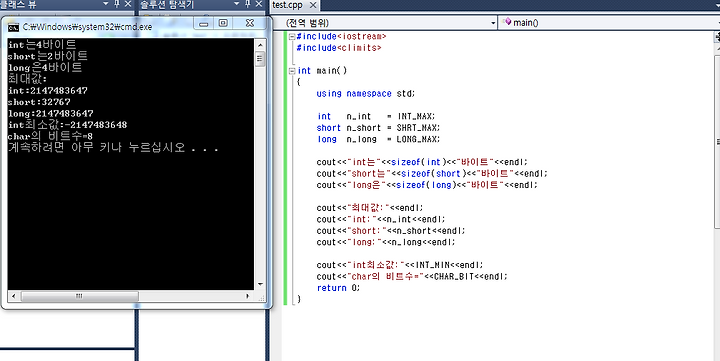Click the console horizontal scrollbar right arrow
The width and height of the screenshot is (720, 361).
(x=248, y=296)
